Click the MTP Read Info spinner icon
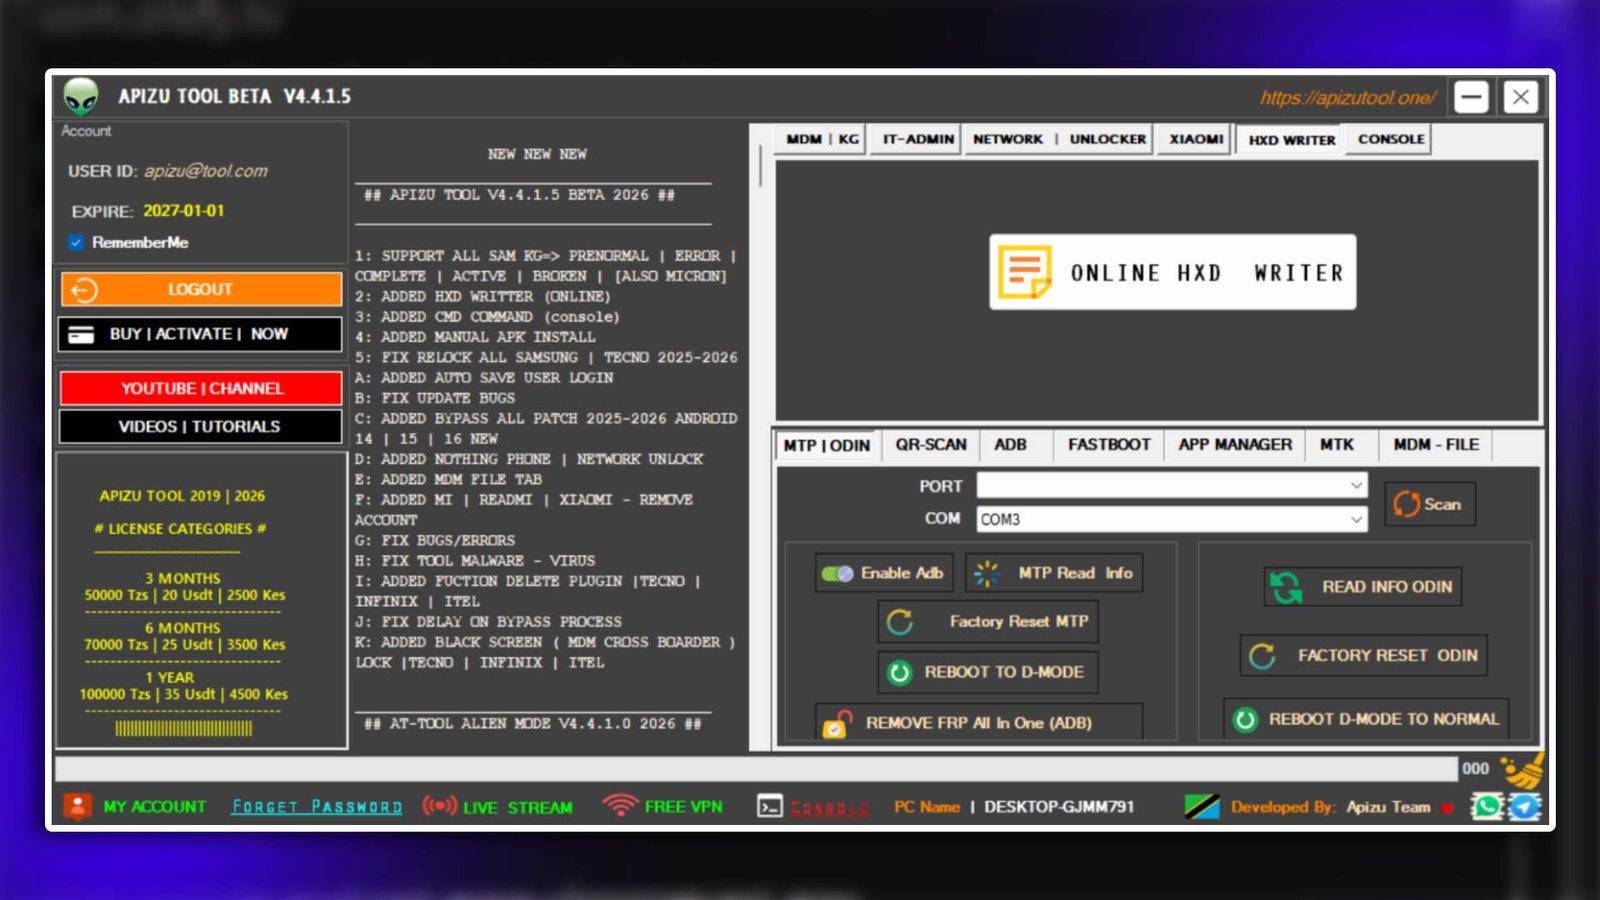The width and height of the screenshot is (1600, 900). (x=988, y=572)
